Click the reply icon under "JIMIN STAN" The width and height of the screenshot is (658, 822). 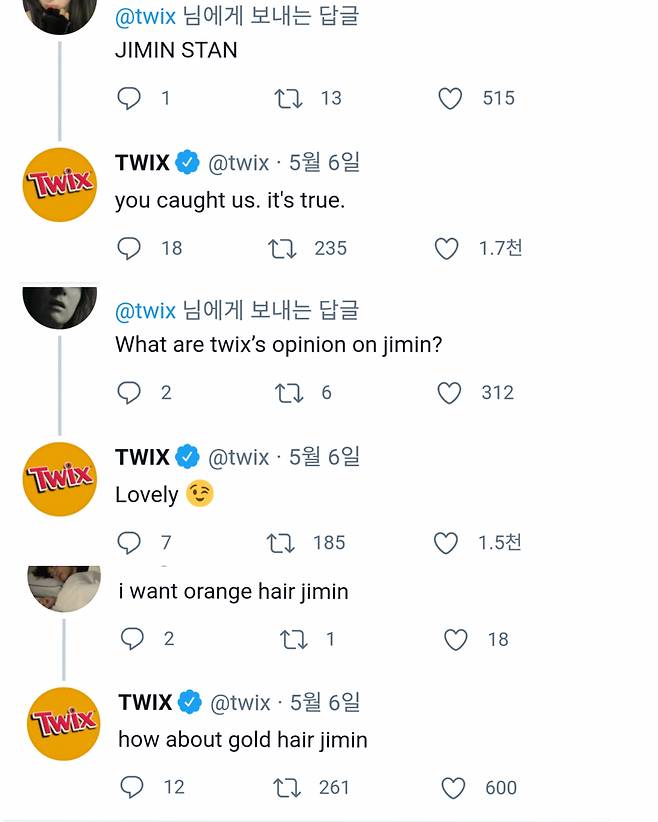click(129, 98)
